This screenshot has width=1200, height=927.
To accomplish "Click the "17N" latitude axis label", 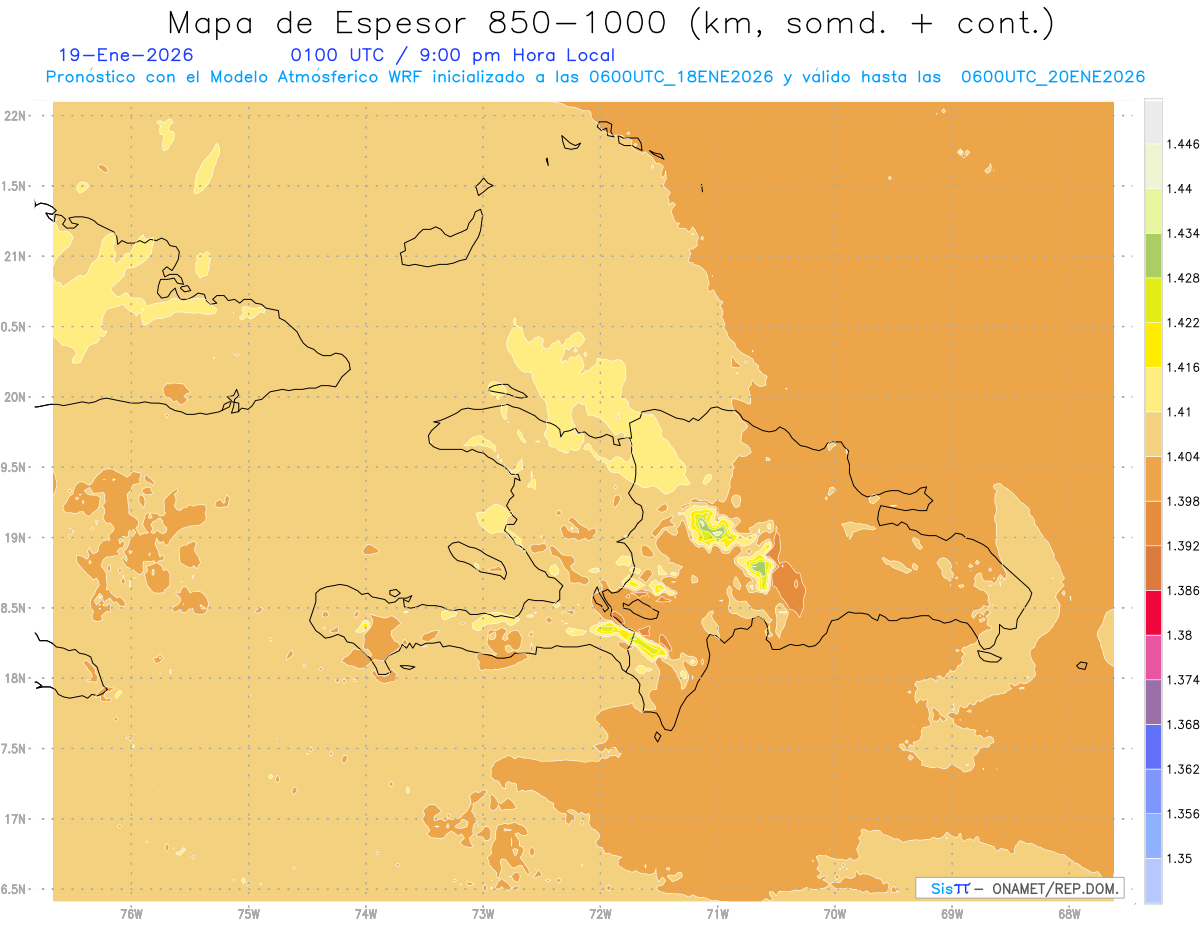I will 17,819.
